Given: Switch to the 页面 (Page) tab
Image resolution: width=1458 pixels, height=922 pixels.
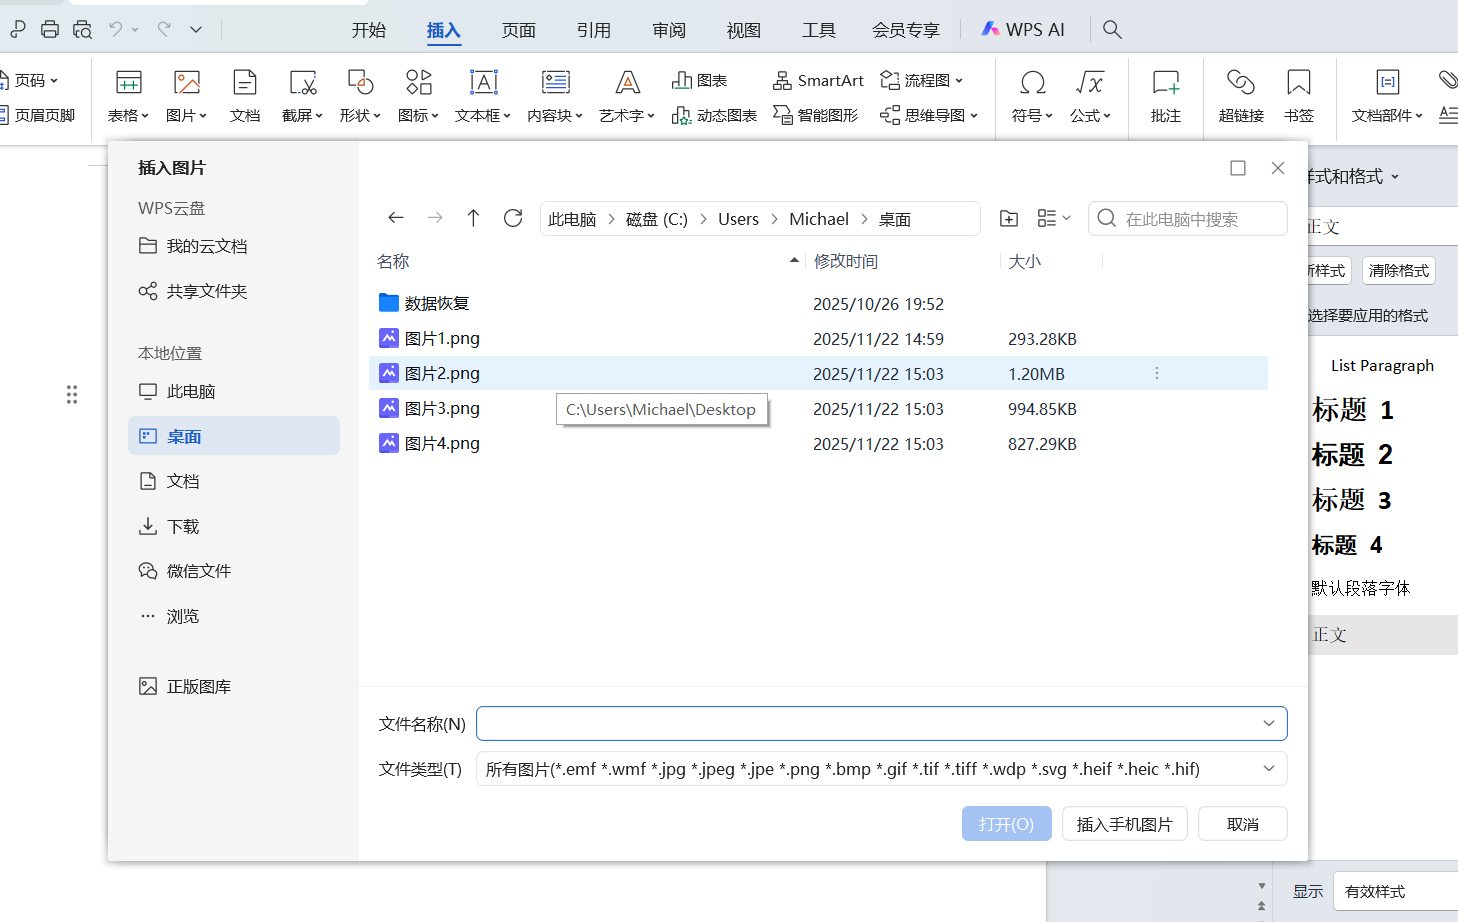Looking at the screenshot, I should click(x=518, y=30).
